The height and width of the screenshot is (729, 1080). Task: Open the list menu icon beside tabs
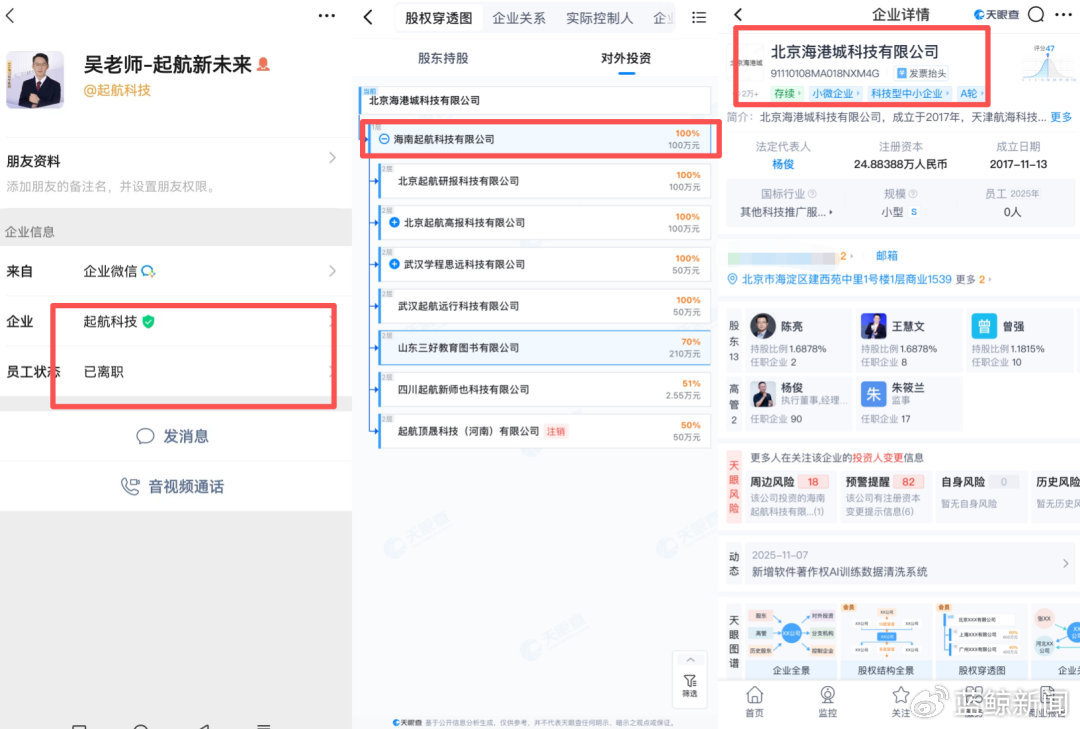pyautogui.click(x=698, y=18)
